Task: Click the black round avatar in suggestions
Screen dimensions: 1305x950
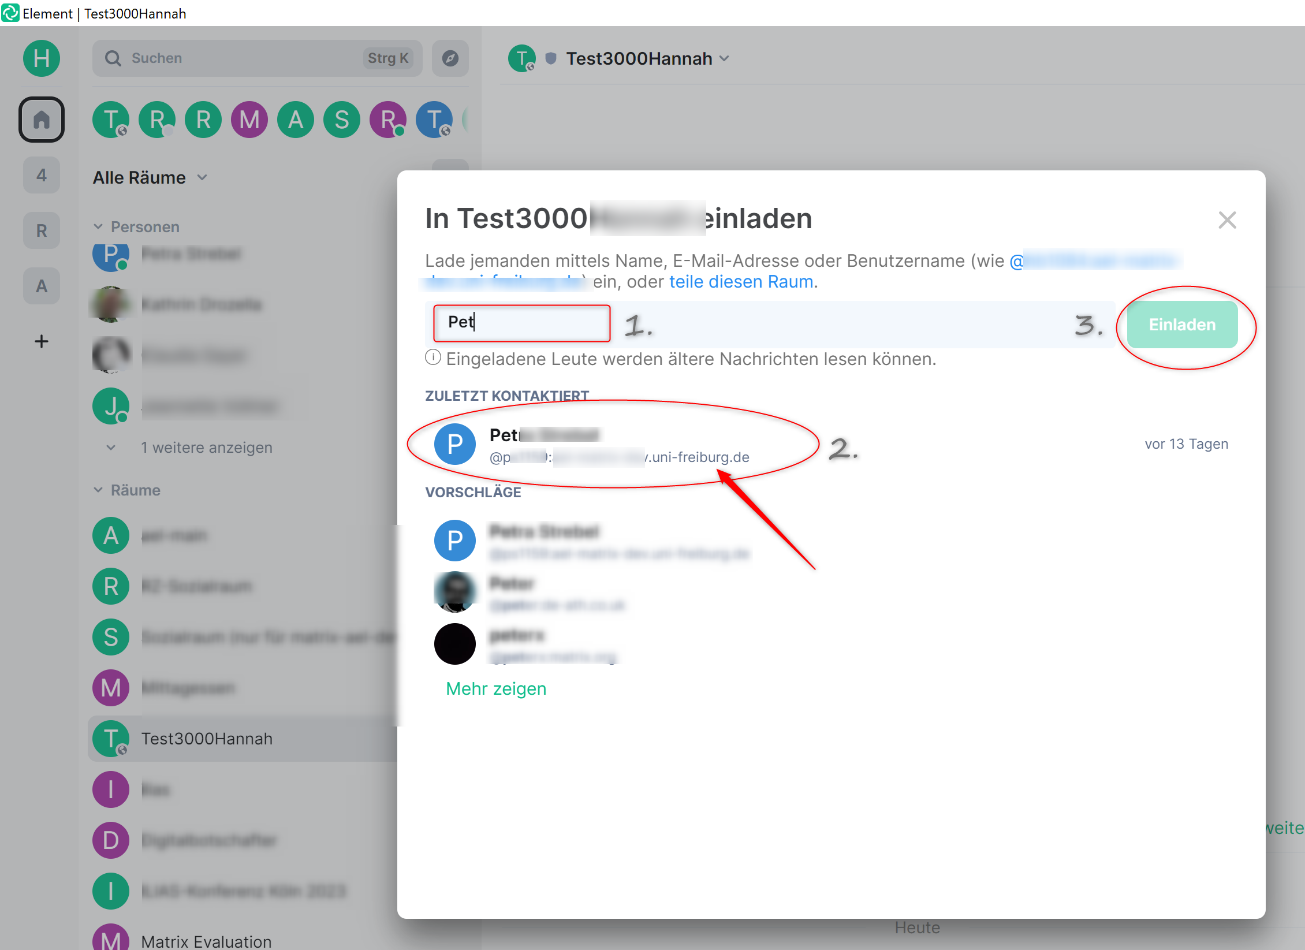Action: (x=455, y=644)
